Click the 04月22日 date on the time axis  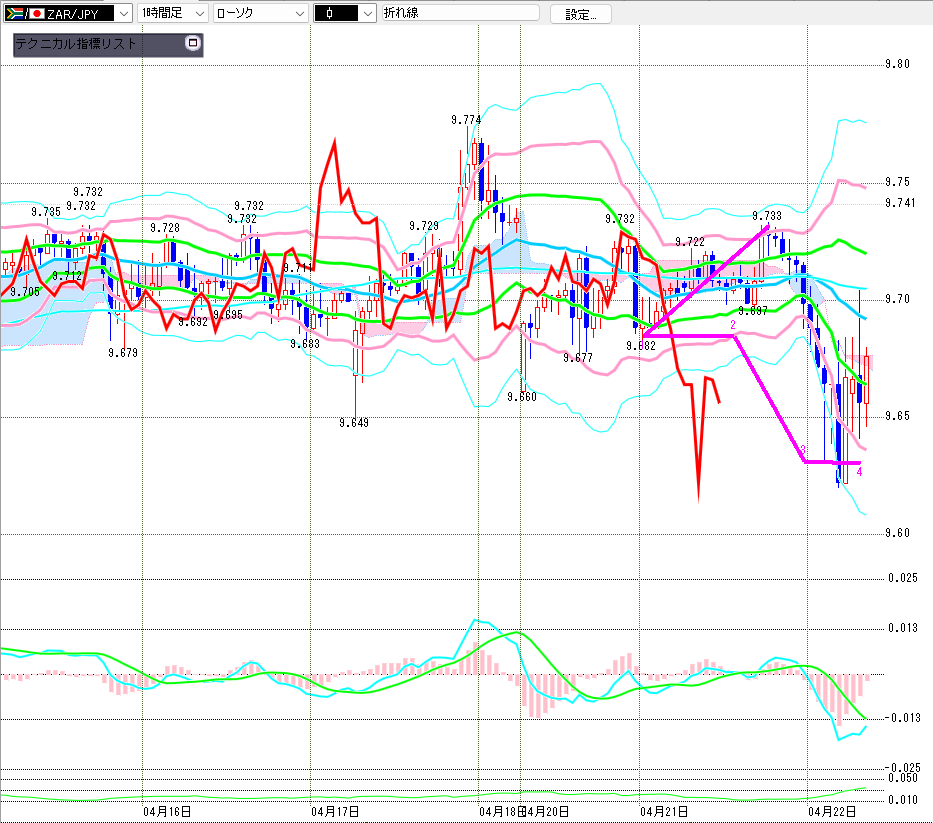pyautogui.click(x=832, y=810)
